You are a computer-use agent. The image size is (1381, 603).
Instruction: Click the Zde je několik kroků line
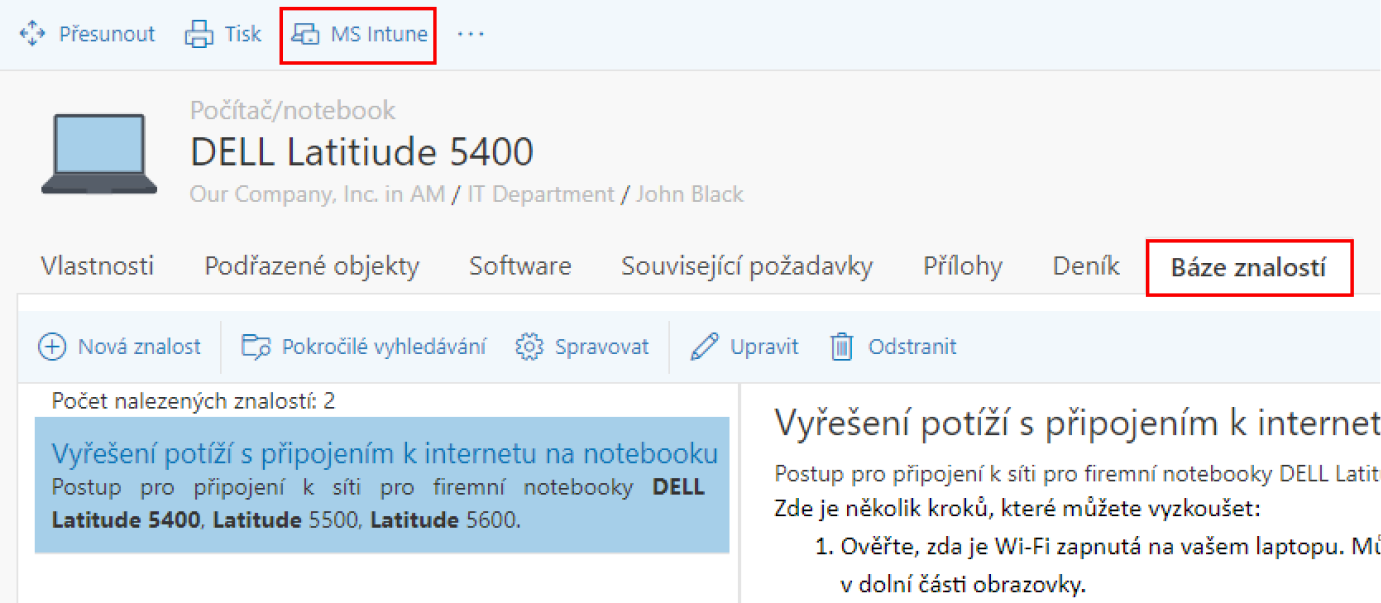coord(1018,507)
